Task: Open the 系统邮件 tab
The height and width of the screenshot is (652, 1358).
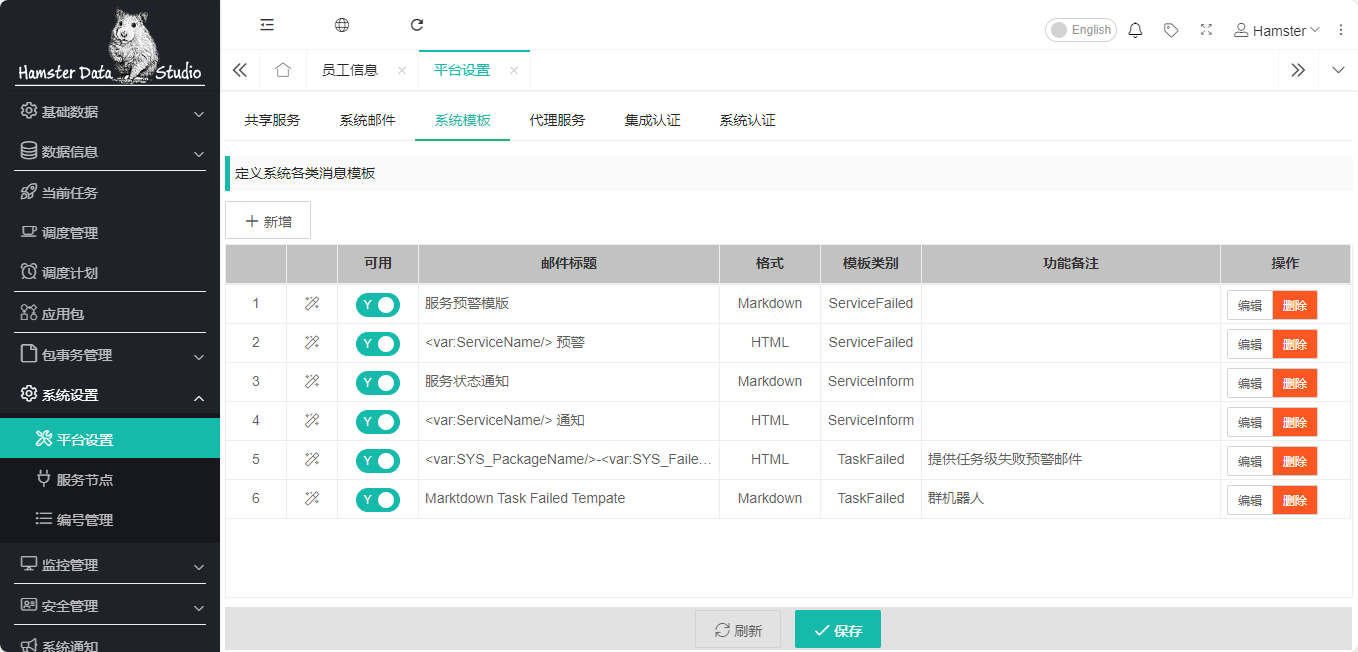Action: [367, 120]
